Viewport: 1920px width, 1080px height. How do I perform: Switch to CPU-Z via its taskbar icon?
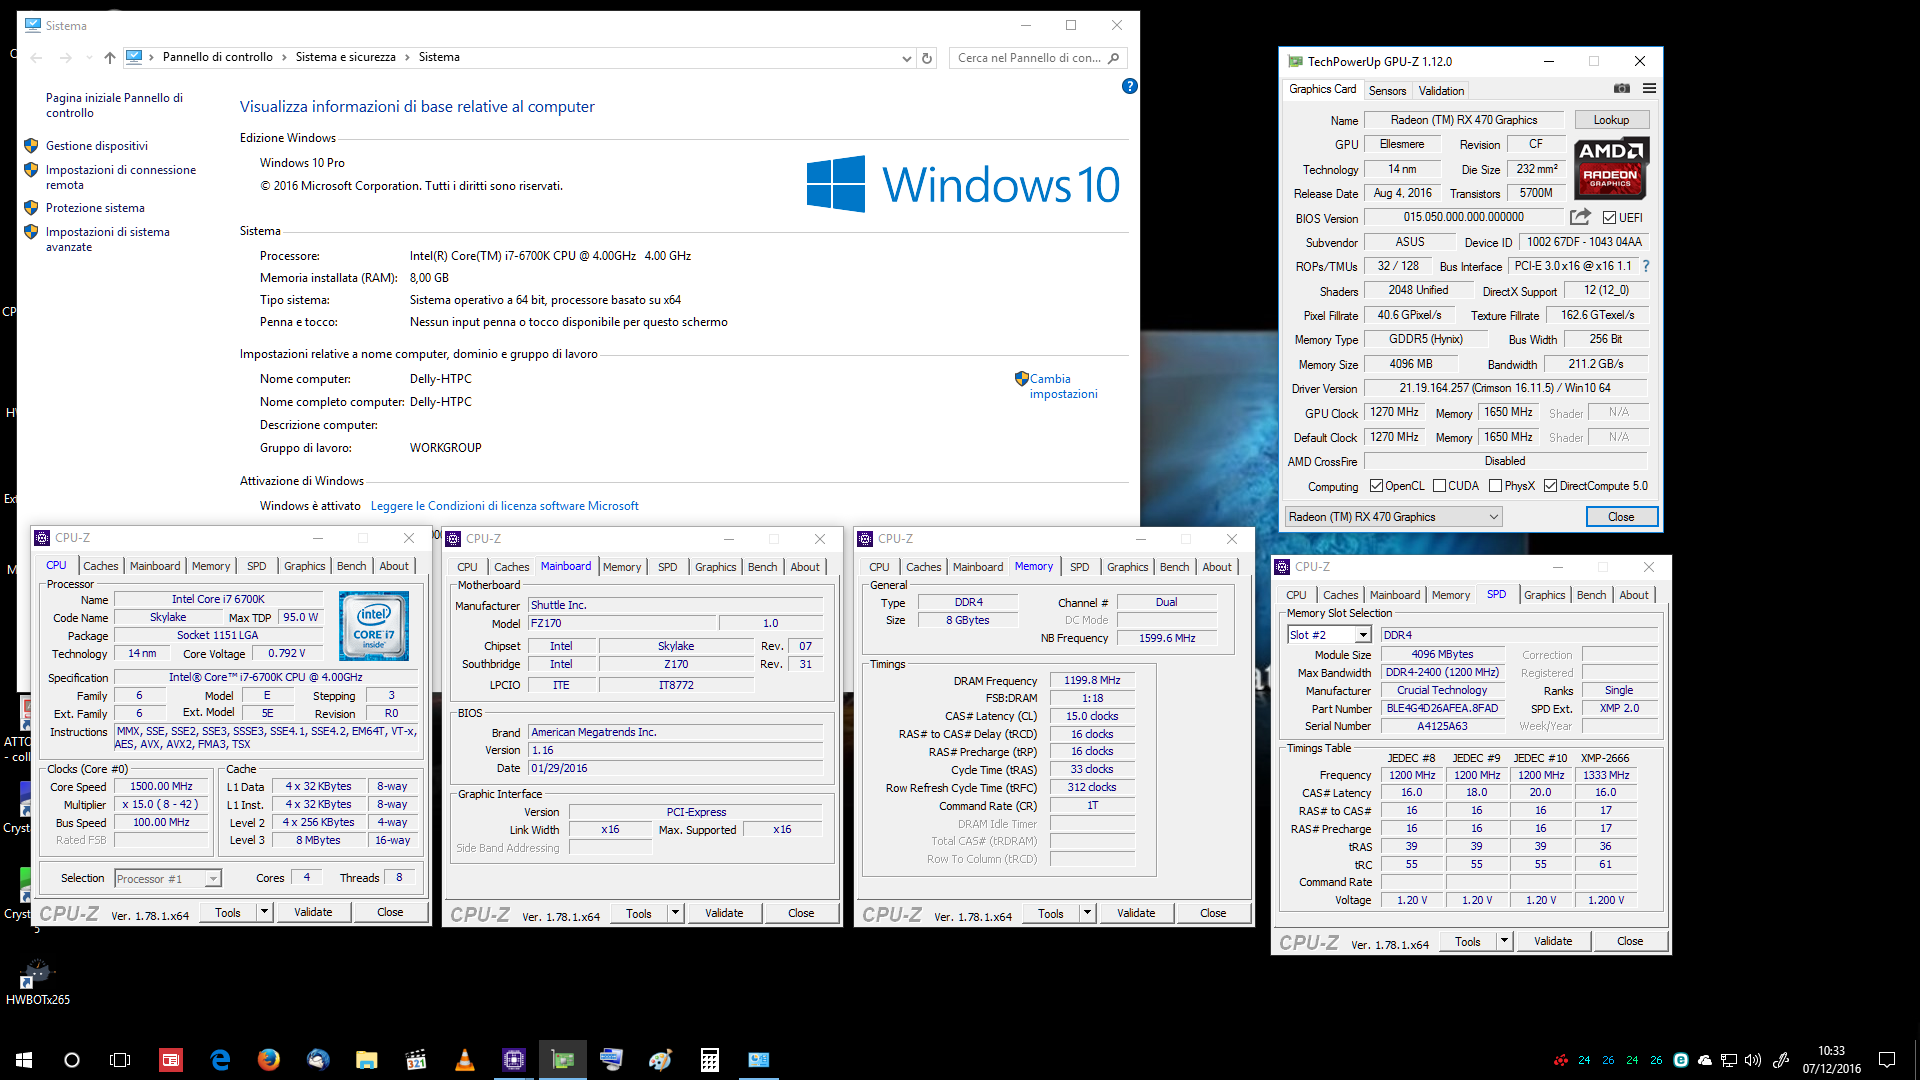tap(514, 1060)
